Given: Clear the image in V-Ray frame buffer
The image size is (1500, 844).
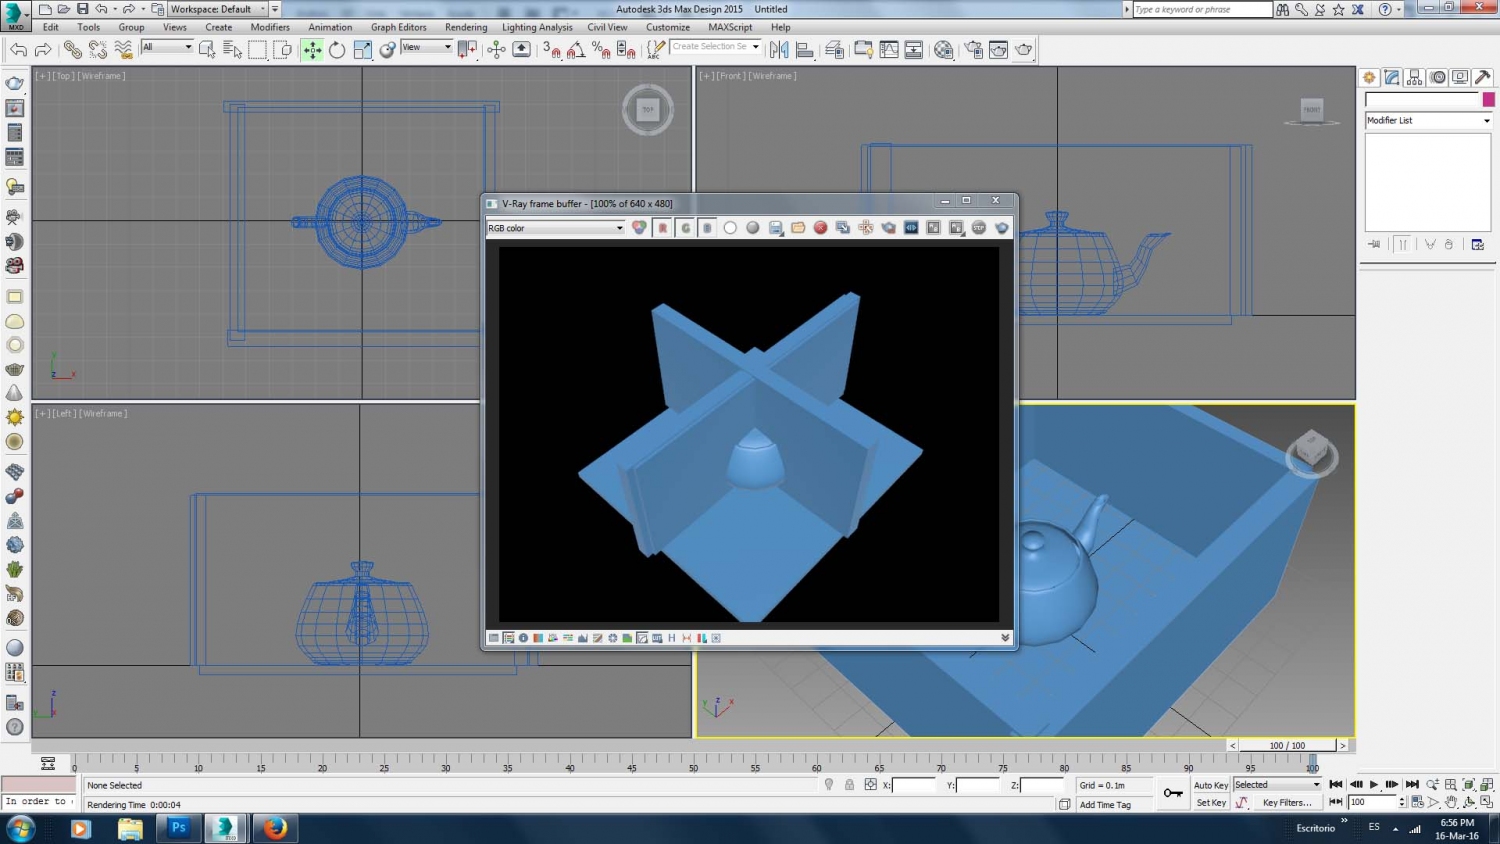Looking at the screenshot, I should 820,228.
